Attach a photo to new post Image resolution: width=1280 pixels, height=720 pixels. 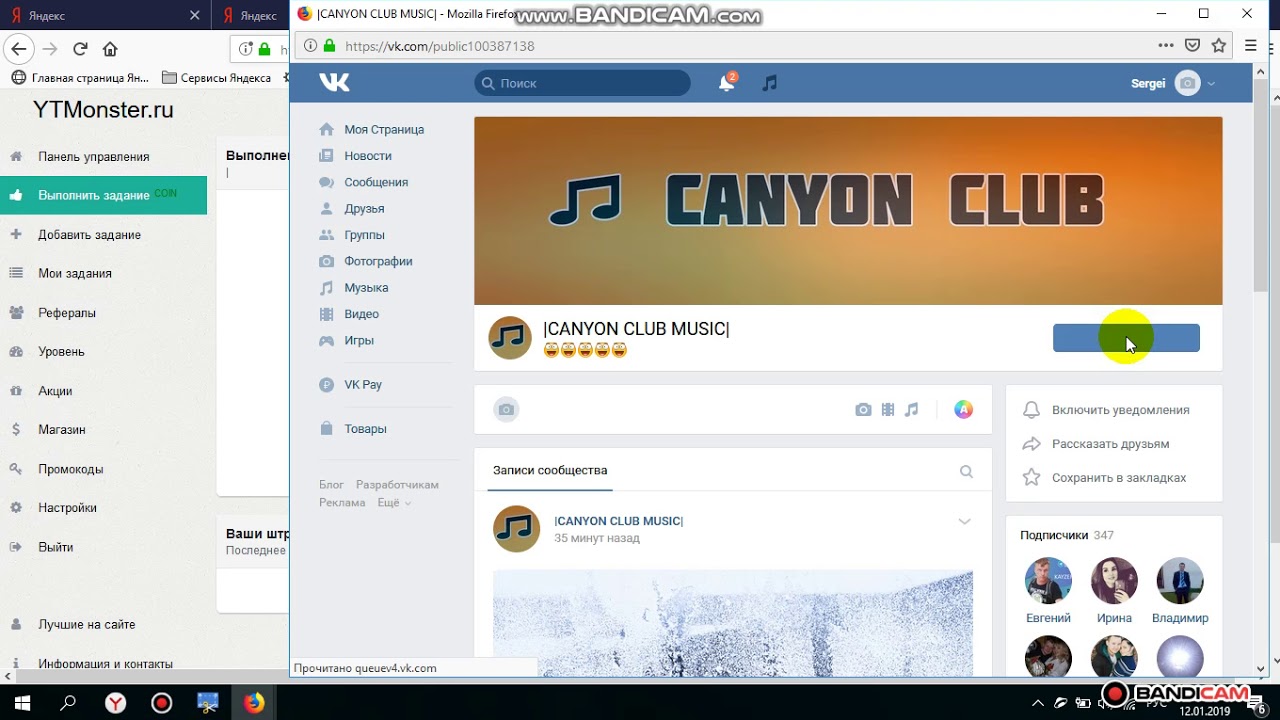click(x=863, y=410)
